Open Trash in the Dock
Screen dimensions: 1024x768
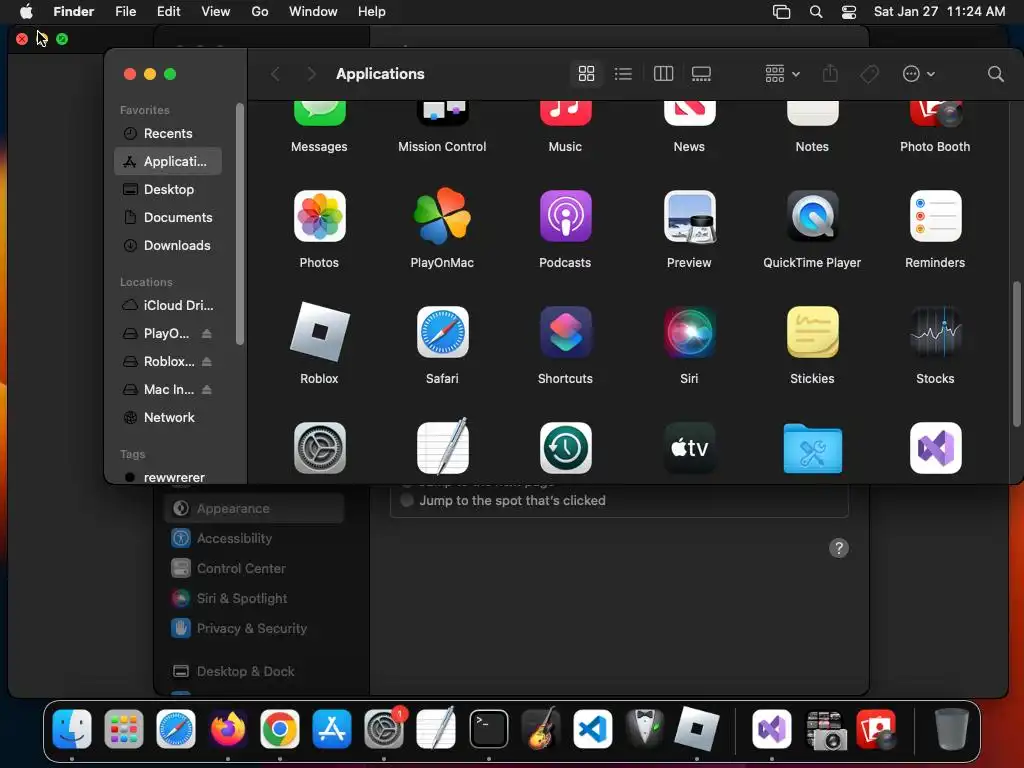point(952,729)
